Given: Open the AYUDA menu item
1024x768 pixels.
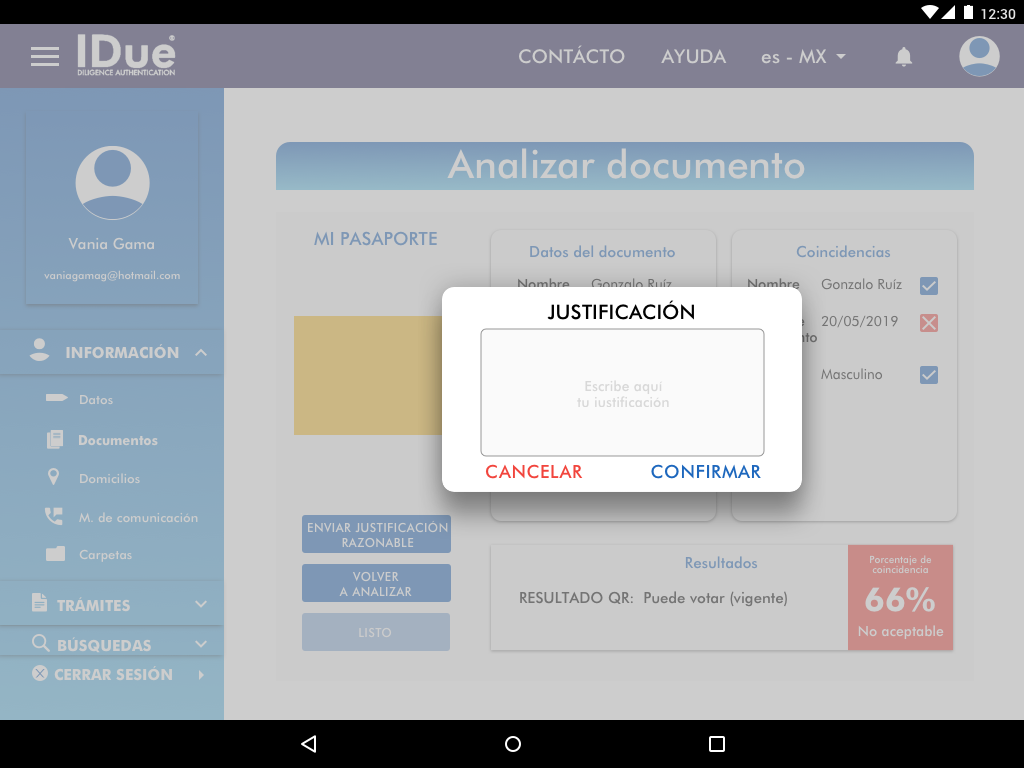Looking at the screenshot, I should pos(693,57).
